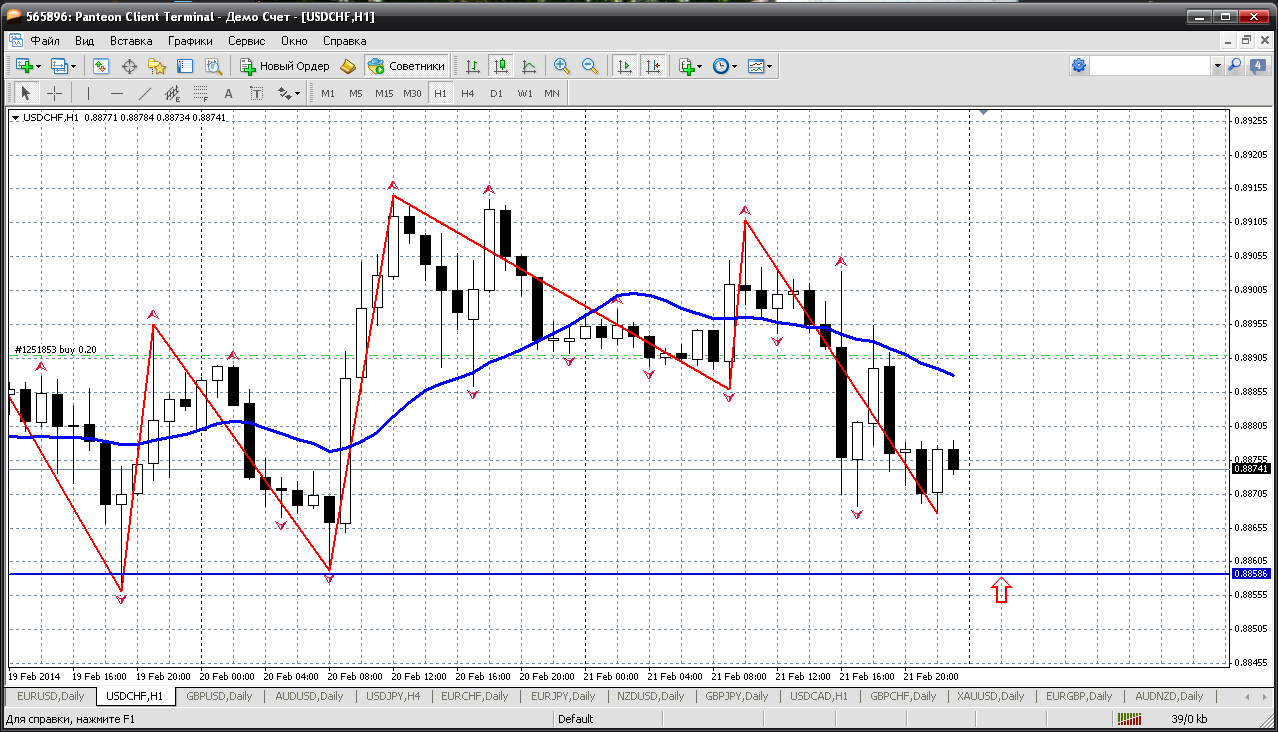Screen dimensions: 1278x732
Task: Toggle the Советники expert advisors button
Action: 407,66
